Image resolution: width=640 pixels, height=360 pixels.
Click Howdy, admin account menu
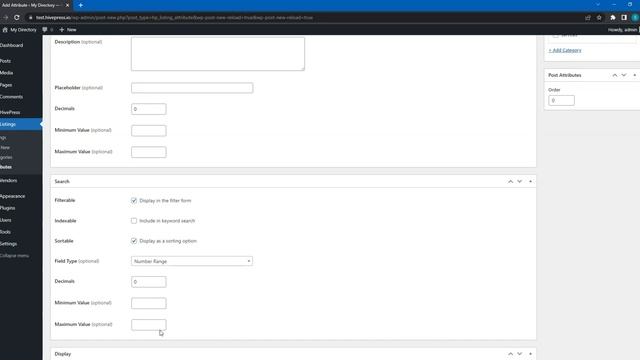(622, 30)
